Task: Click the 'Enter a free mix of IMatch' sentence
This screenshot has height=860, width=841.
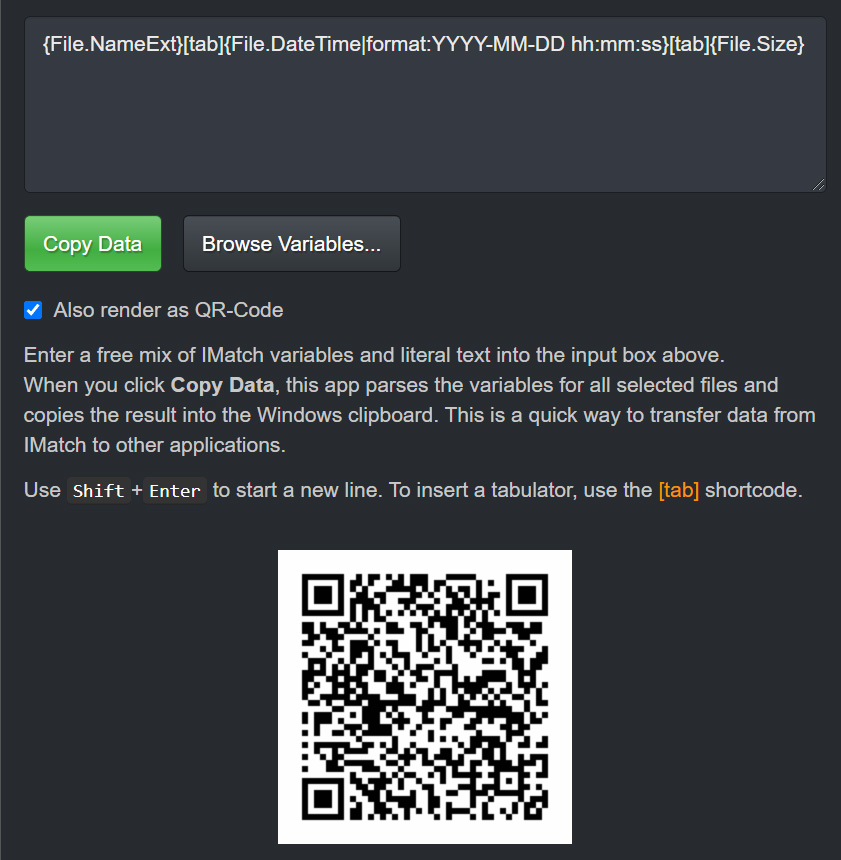Action: click(x=374, y=355)
